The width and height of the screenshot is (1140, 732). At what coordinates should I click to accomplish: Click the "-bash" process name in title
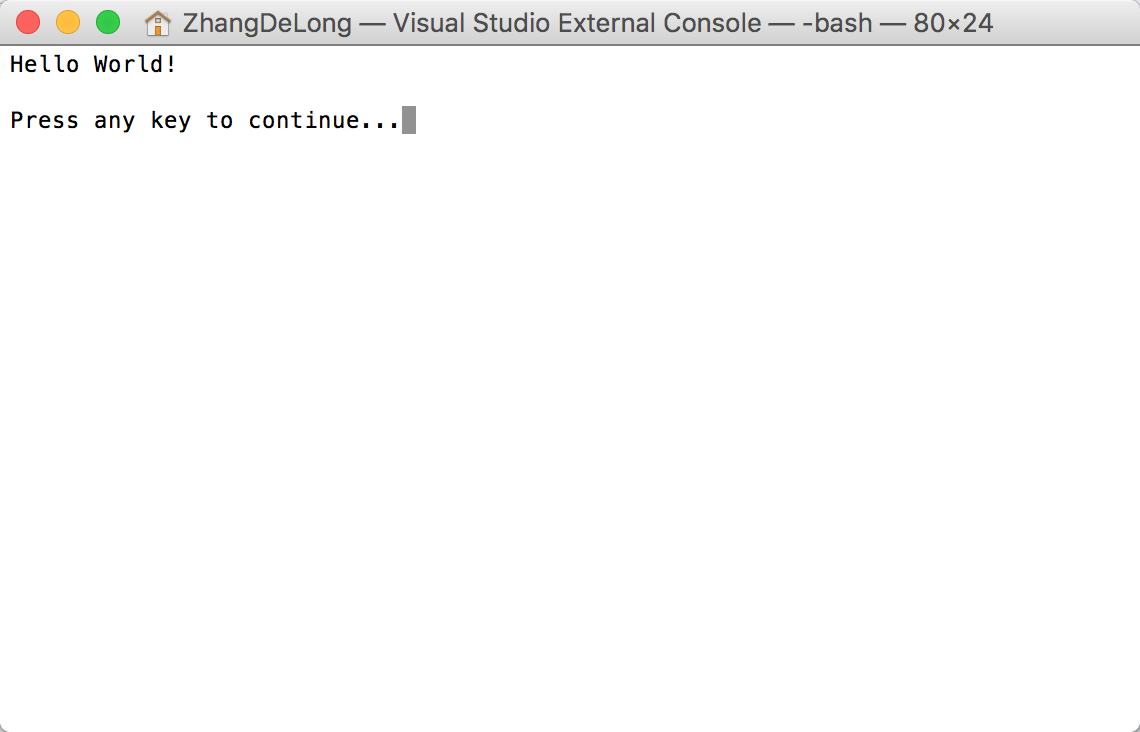(837, 23)
